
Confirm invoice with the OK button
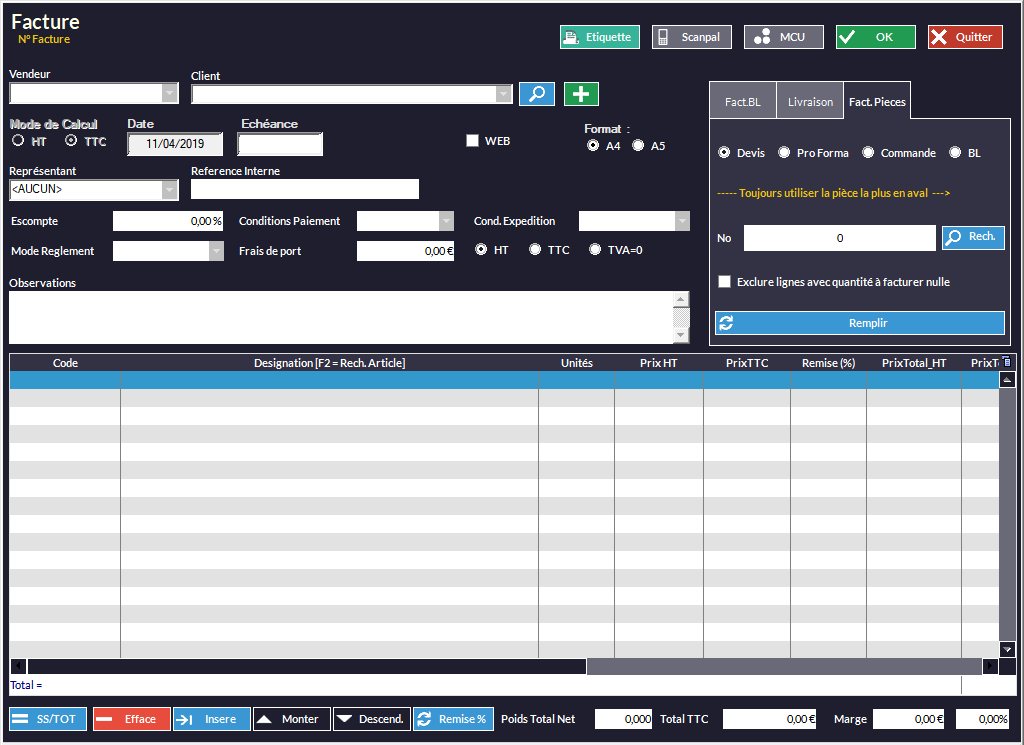[875, 37]
